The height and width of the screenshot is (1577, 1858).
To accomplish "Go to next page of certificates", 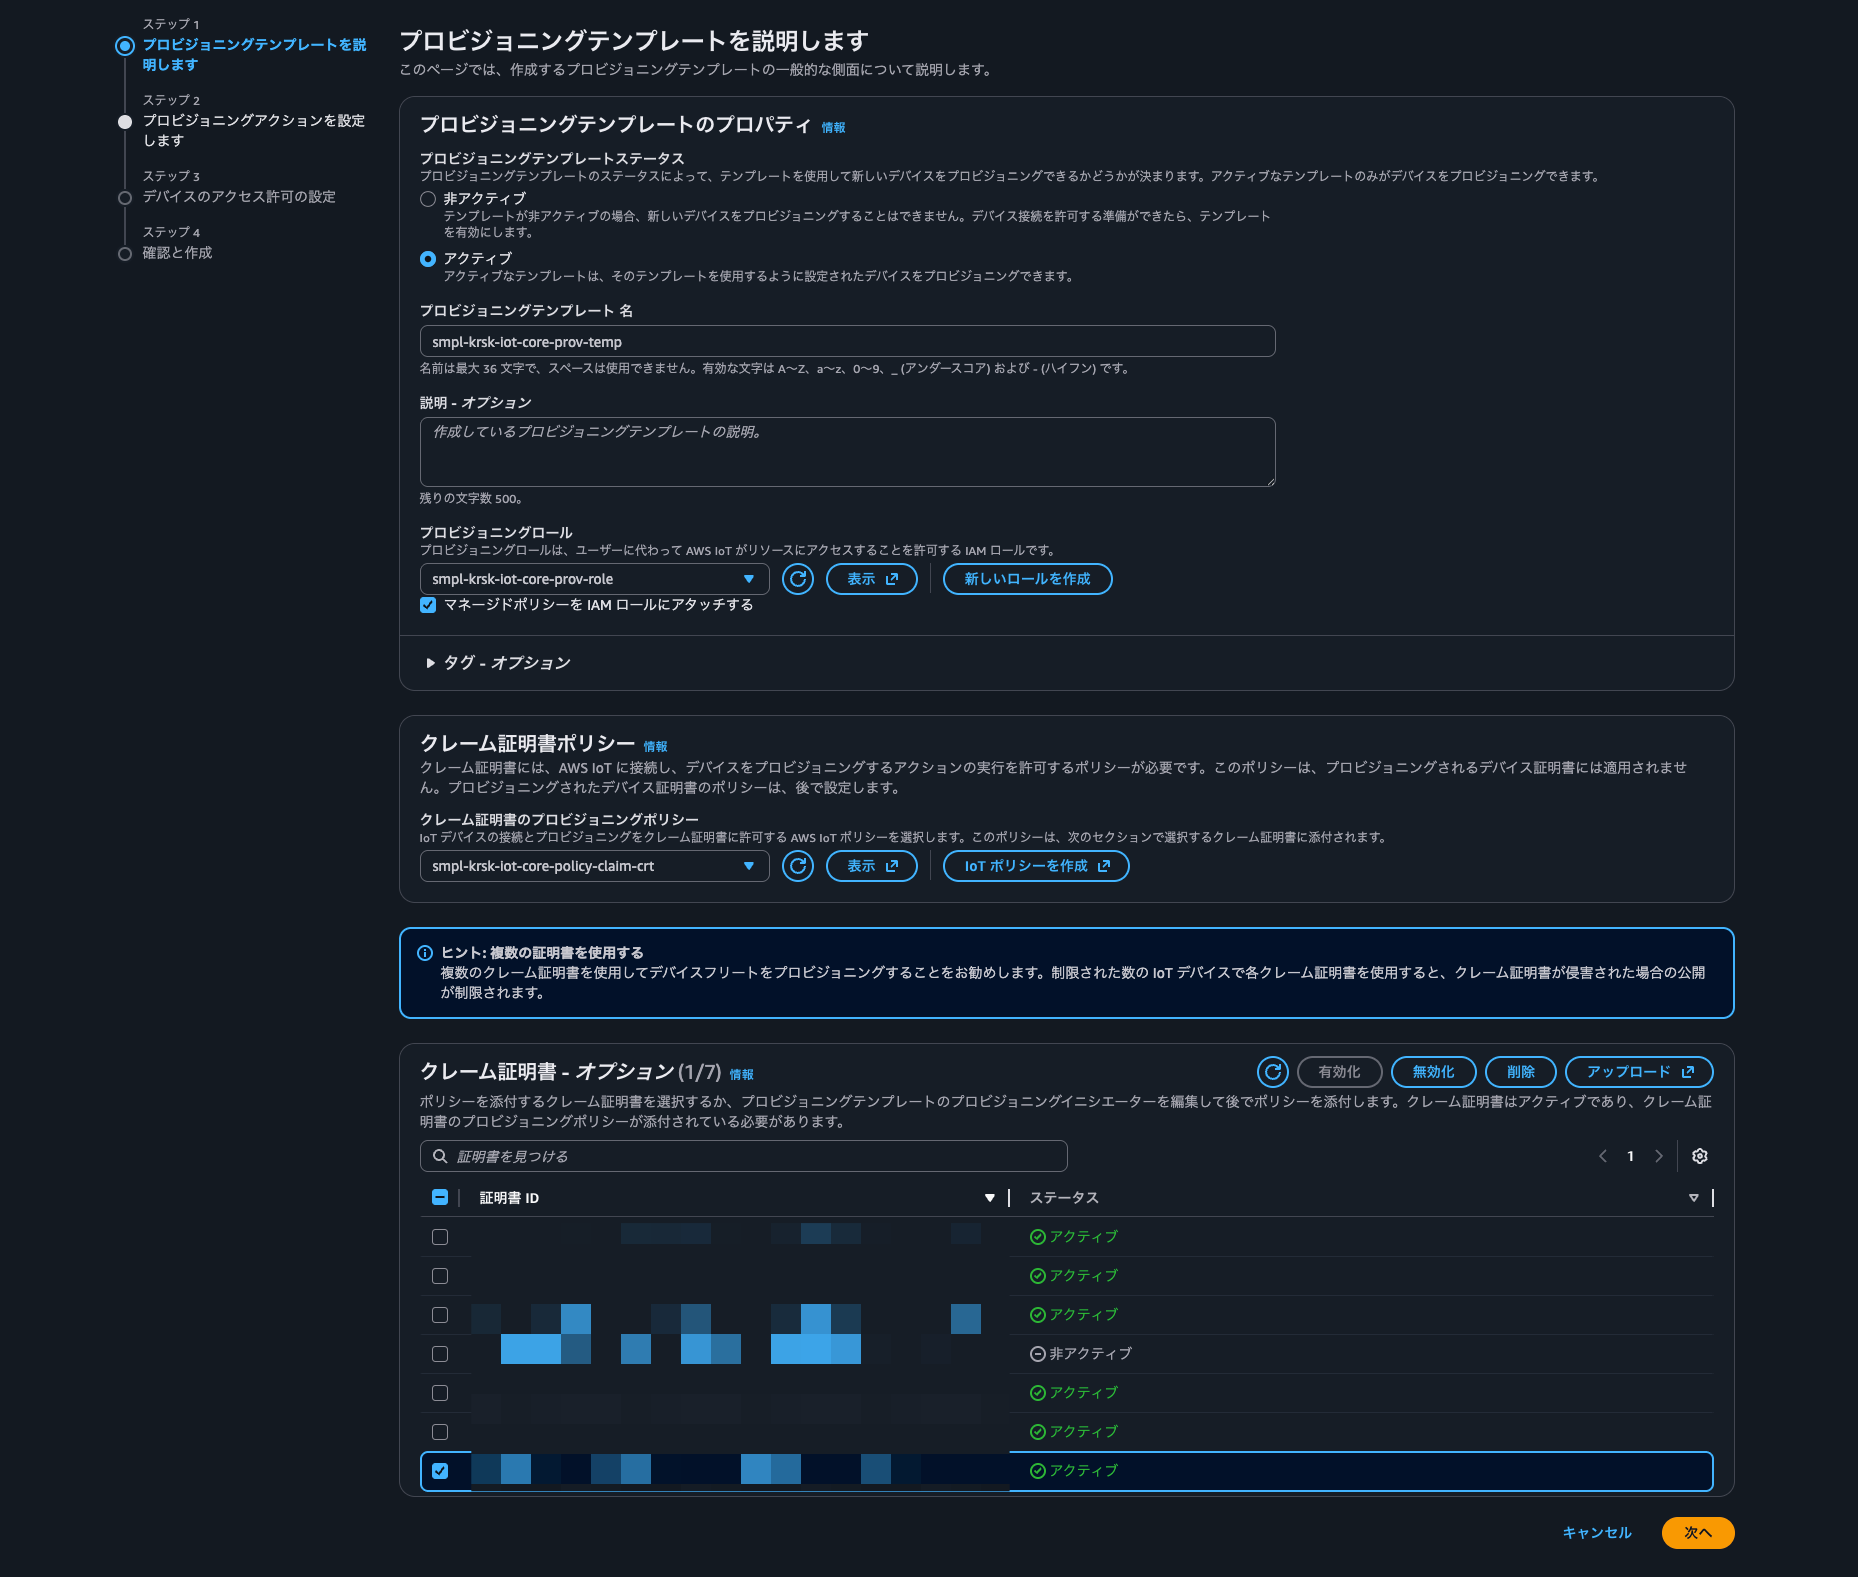I will tap(1659, 1156).
